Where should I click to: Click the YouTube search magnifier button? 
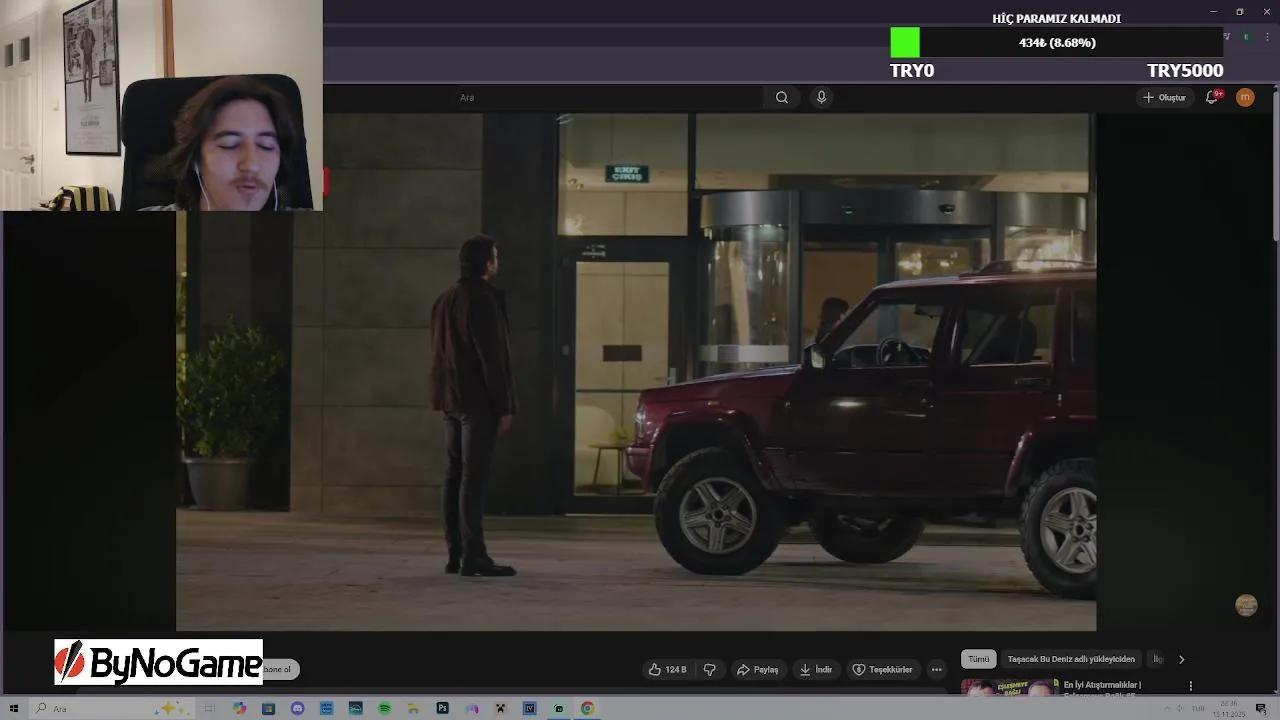782,97
